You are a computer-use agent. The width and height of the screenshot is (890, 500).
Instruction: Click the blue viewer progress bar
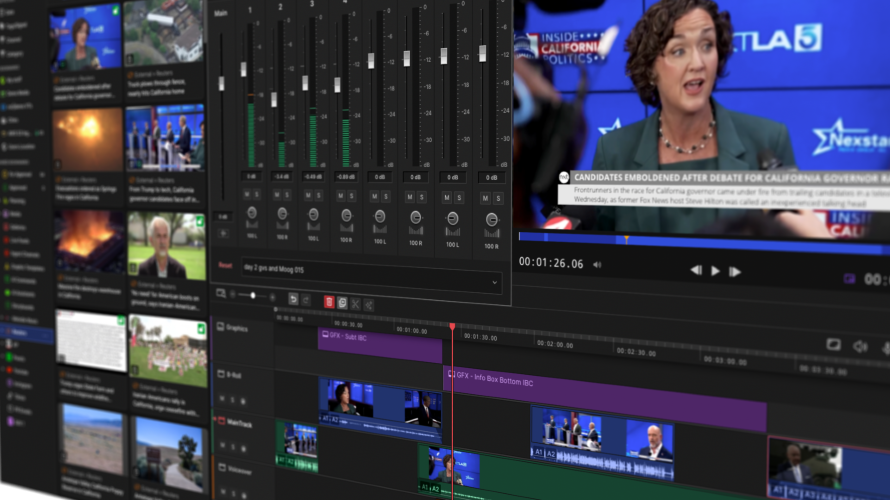[x=704, y=242]
